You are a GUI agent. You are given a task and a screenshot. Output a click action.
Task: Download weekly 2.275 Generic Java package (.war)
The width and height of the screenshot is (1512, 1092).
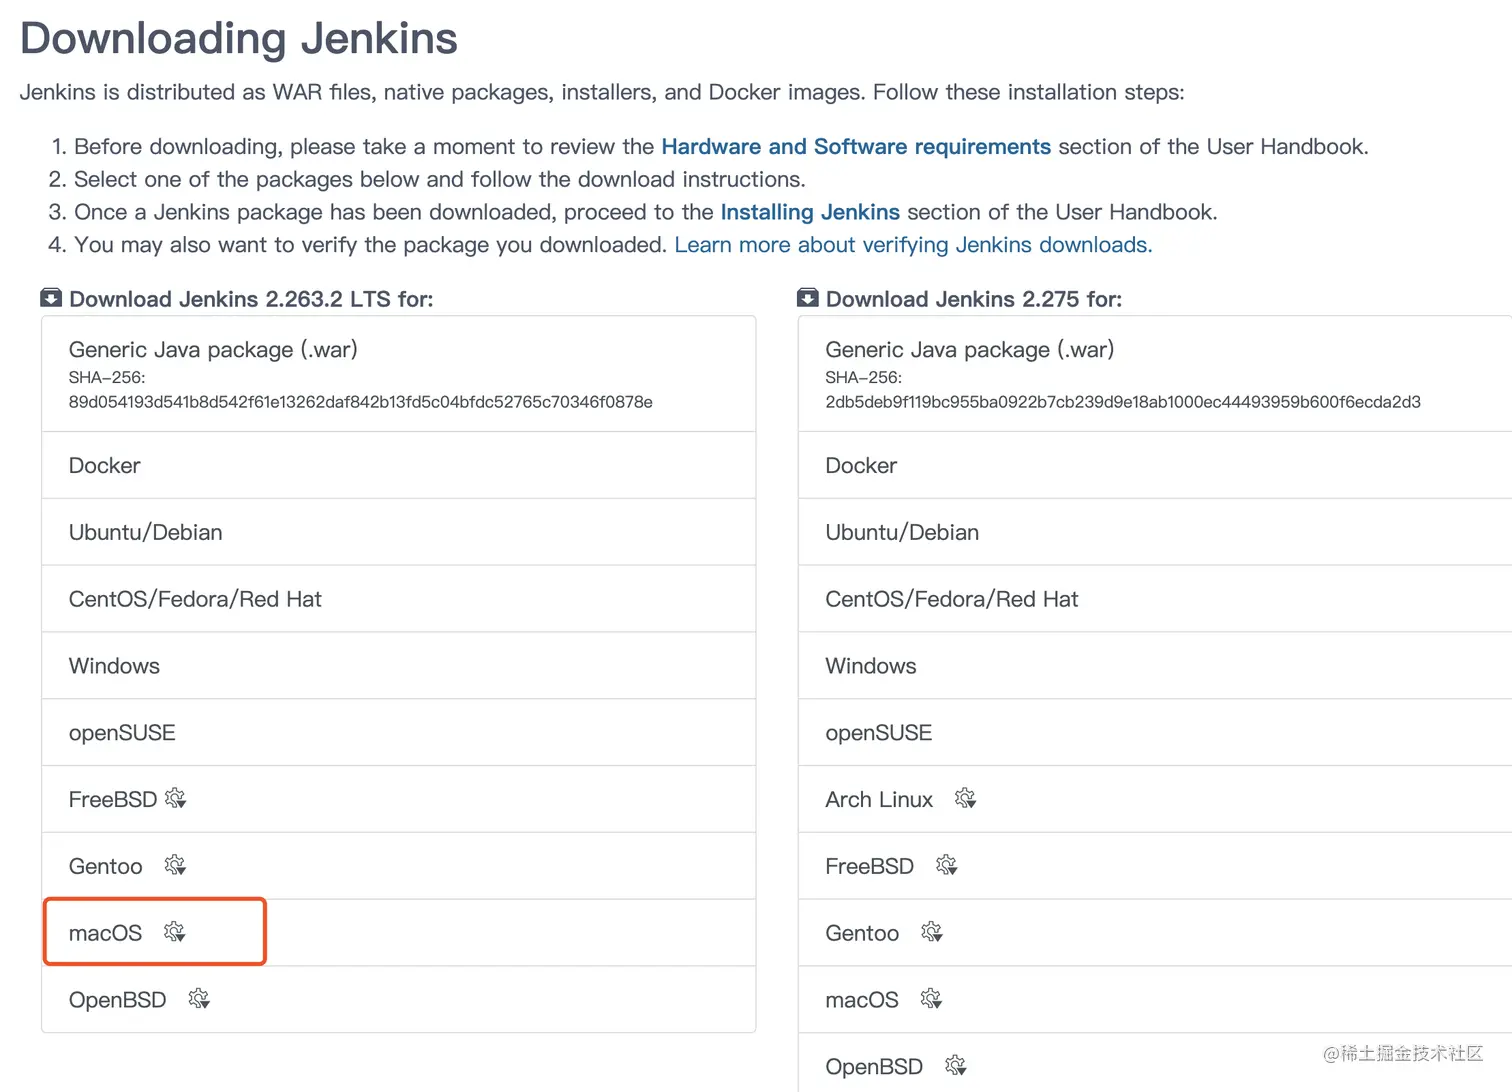tap(1155, 374)
